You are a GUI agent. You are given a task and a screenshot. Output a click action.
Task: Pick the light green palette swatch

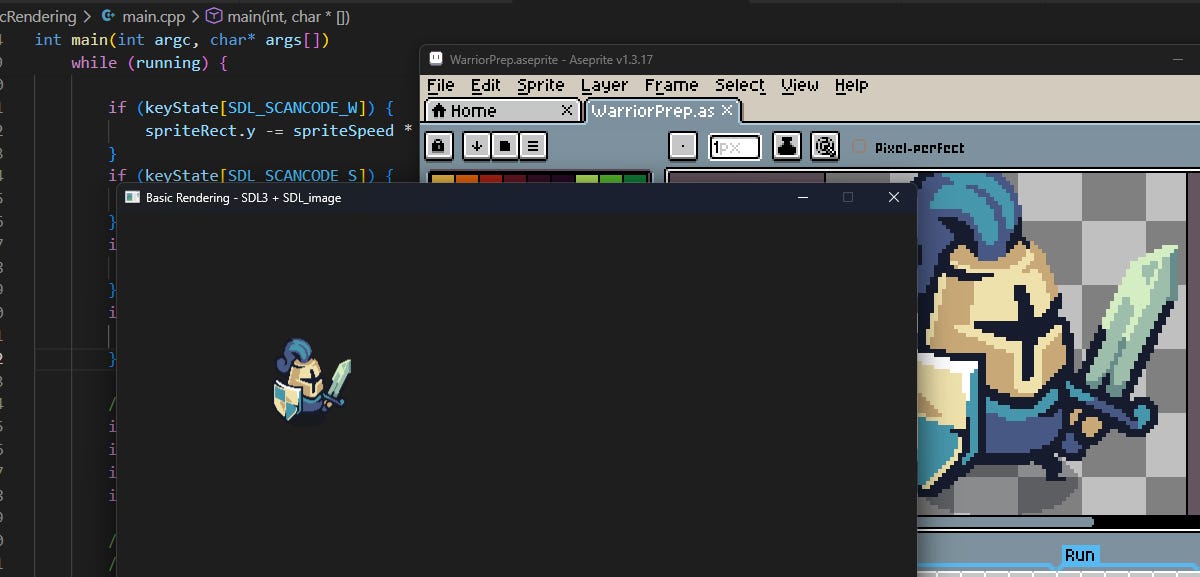pyautogui.click(x=587, y=180)
